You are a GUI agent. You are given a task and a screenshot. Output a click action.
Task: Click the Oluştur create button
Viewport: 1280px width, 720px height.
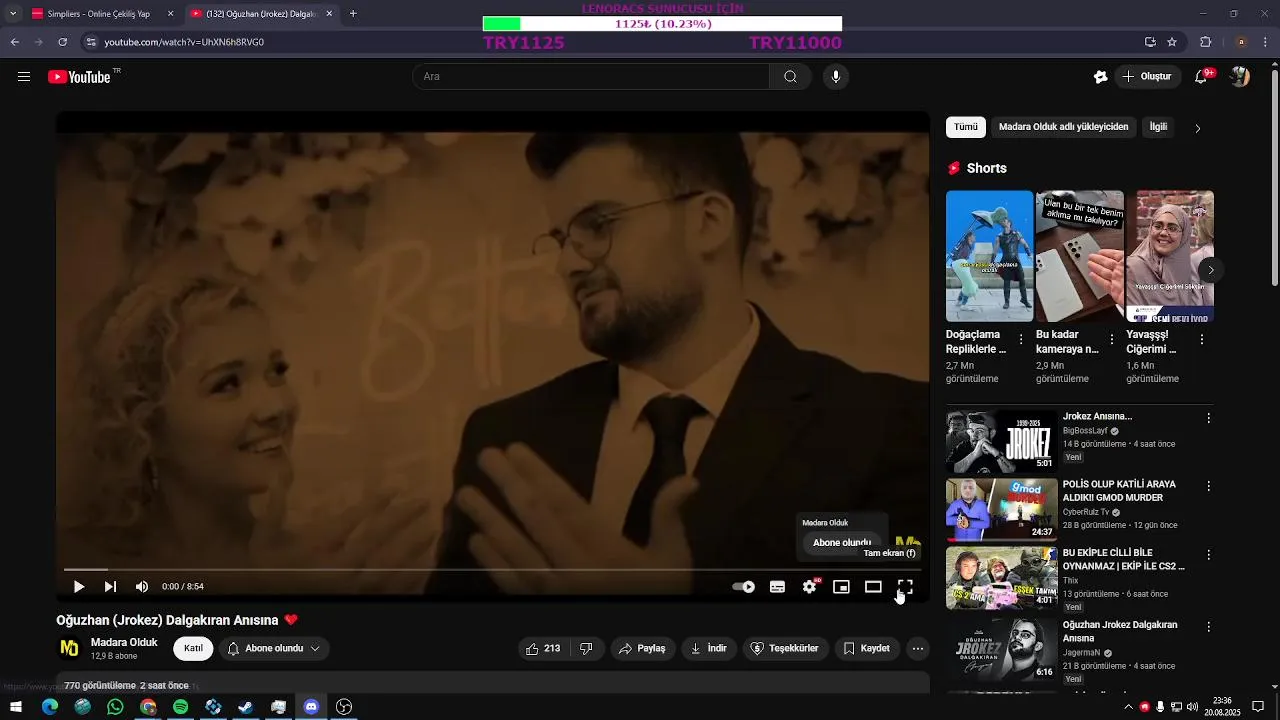tap(1148, 77)
